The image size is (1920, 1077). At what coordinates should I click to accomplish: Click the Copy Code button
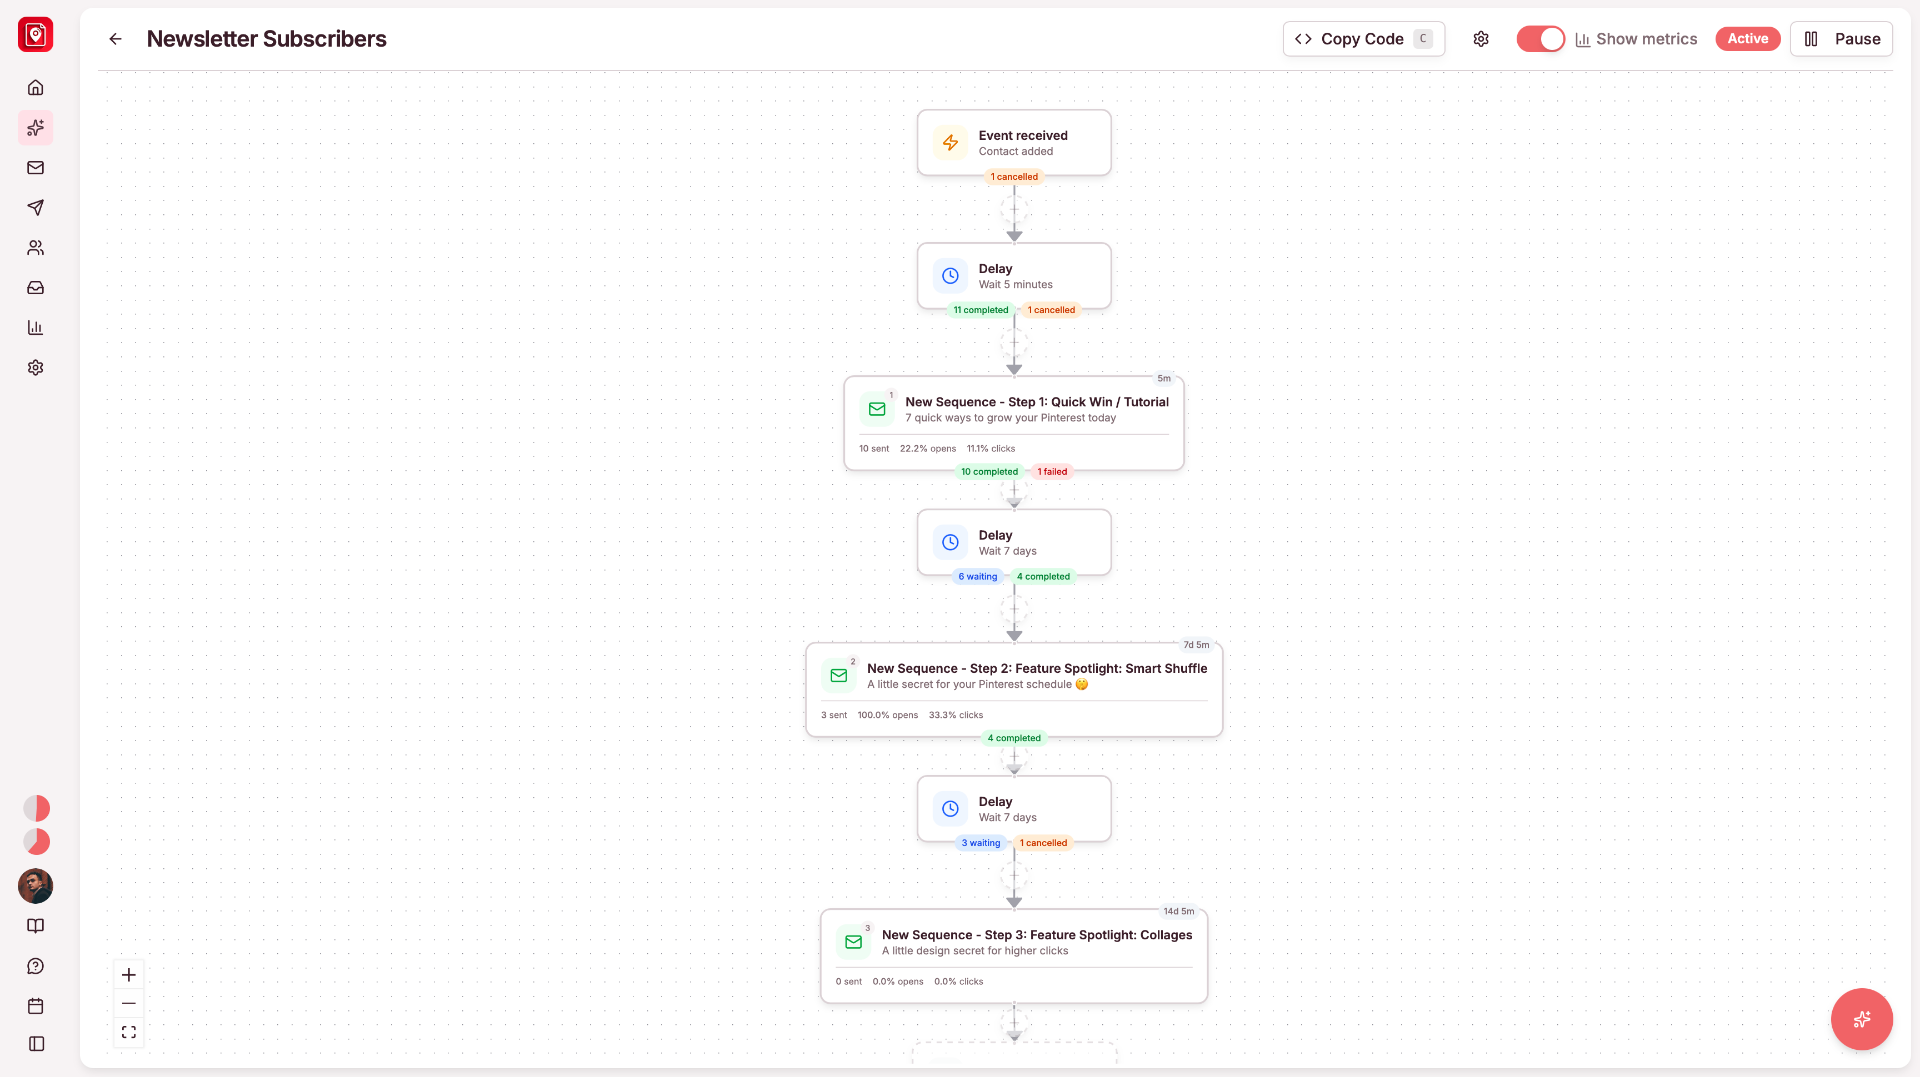coord(1363,39)
